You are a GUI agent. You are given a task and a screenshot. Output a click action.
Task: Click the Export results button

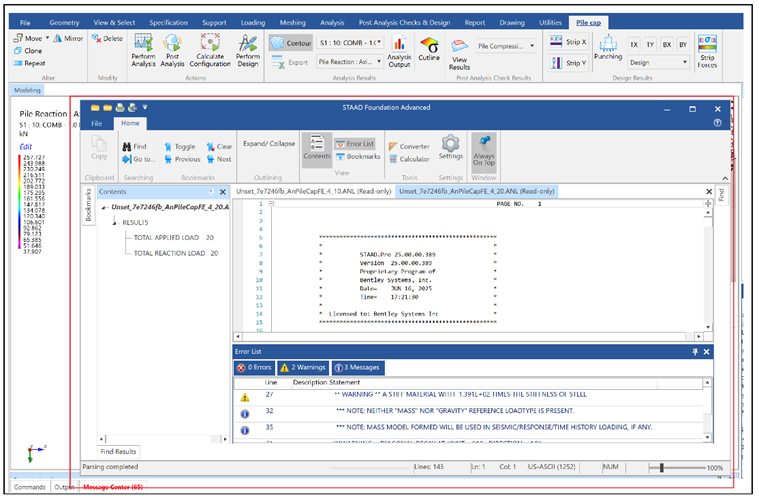coord(290,62)
